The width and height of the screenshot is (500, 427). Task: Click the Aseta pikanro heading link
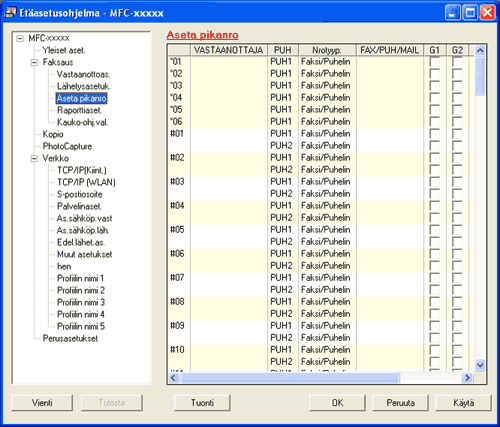click(x=203, y=35)
